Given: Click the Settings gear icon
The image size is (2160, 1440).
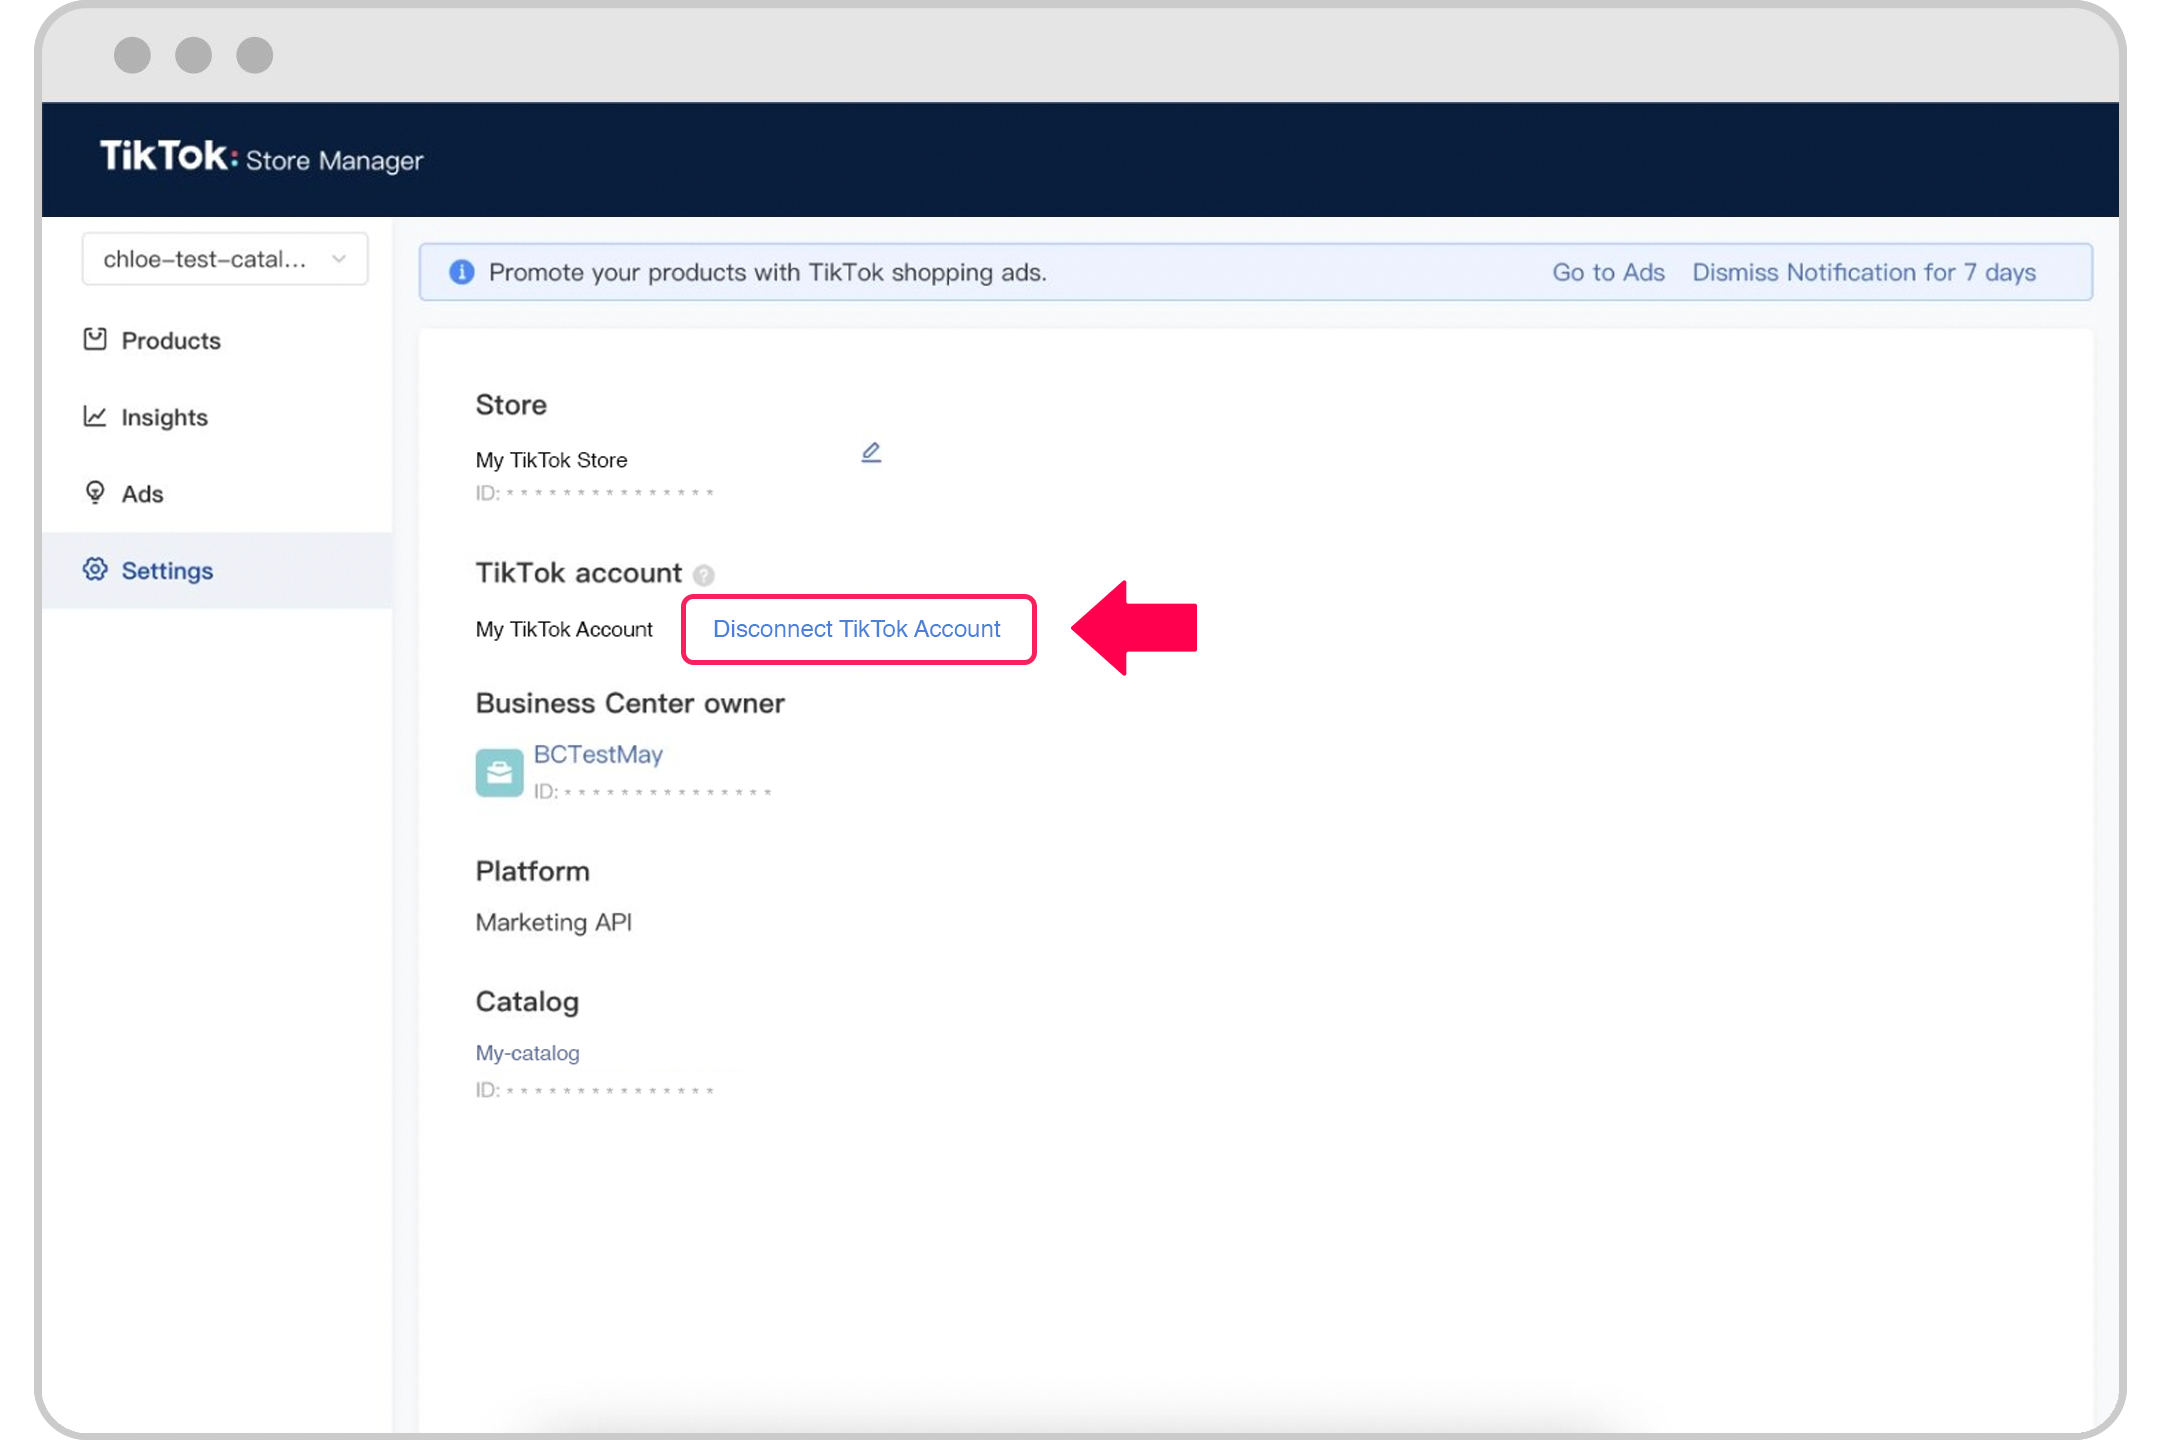Looking at the screenshot, I should click(x=95, y=569).
